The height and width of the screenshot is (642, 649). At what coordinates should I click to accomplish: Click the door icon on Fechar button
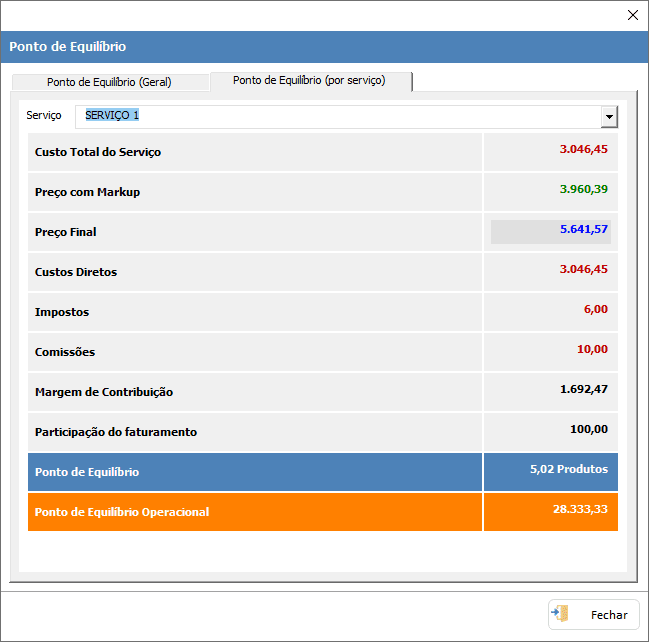pyautogui.click(x=560, y=614)
